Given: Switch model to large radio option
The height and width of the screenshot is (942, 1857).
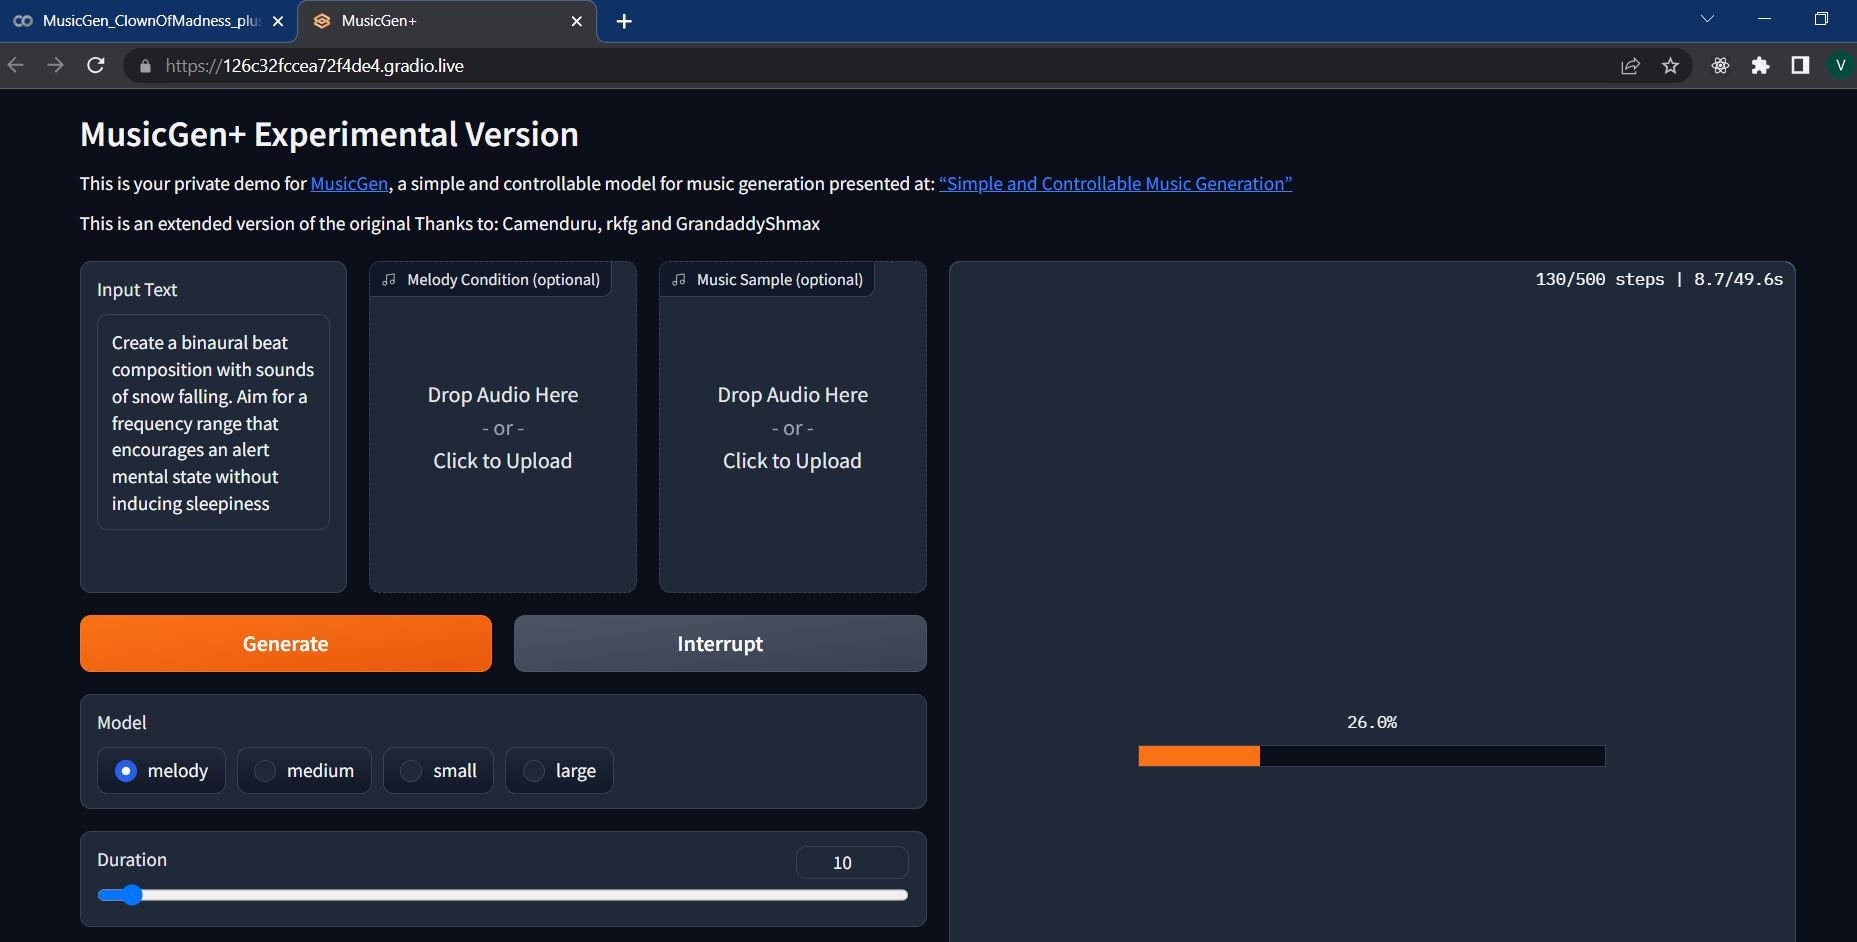Looking at the screenshot, I should (559, 770).
